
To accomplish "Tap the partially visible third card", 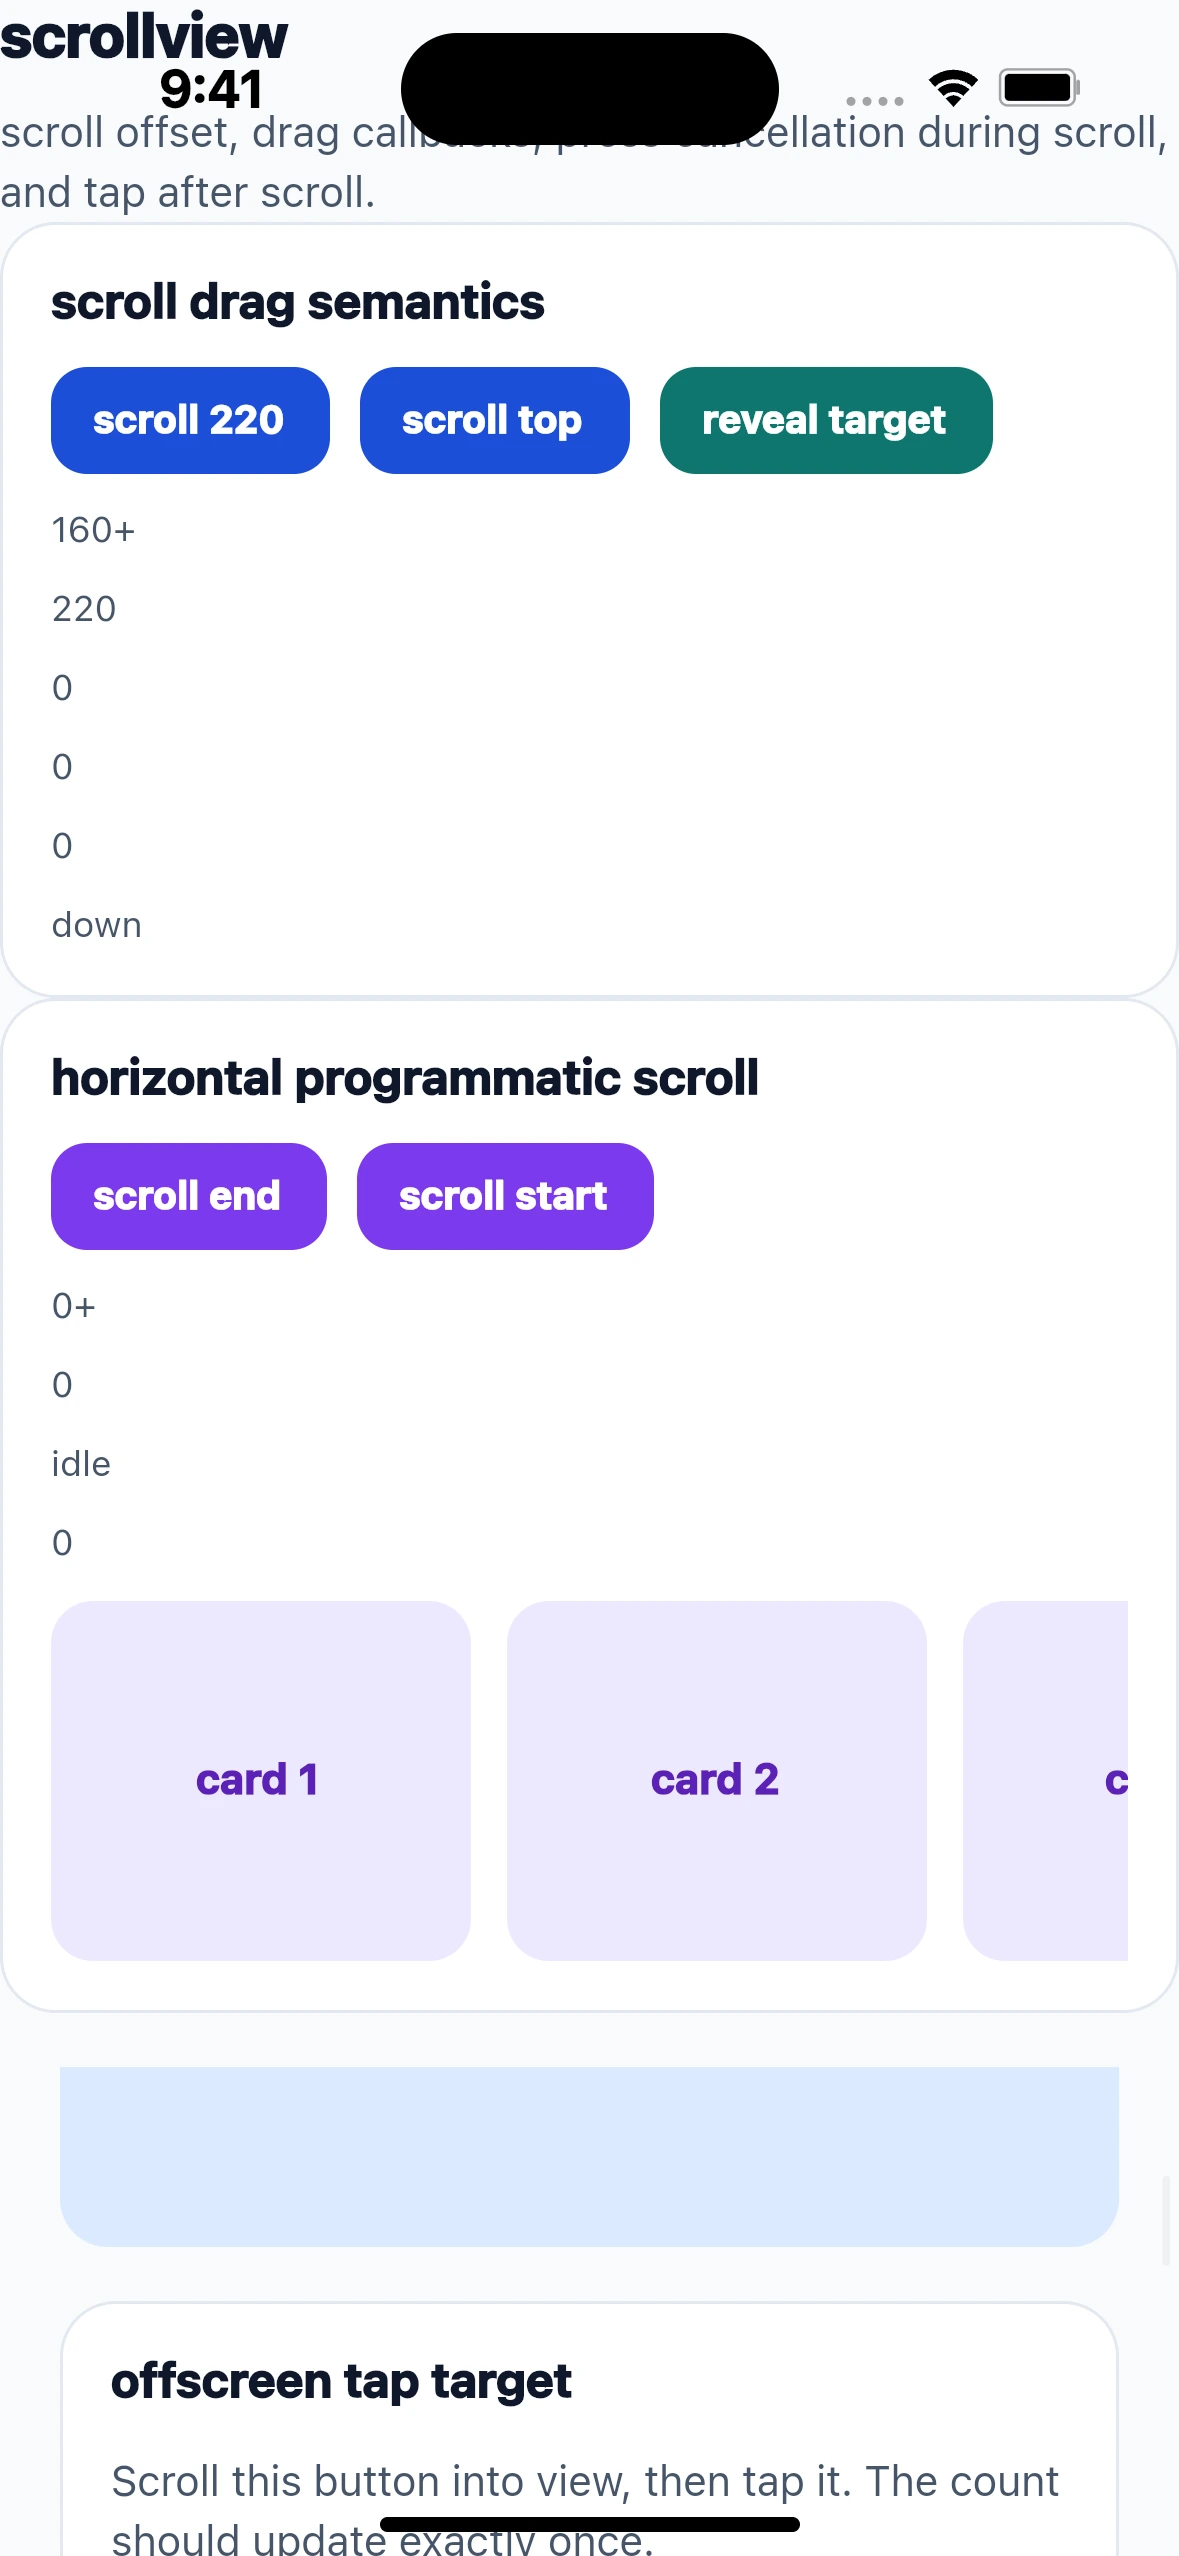I will pyautogui.click(x=1046, y=1780).
